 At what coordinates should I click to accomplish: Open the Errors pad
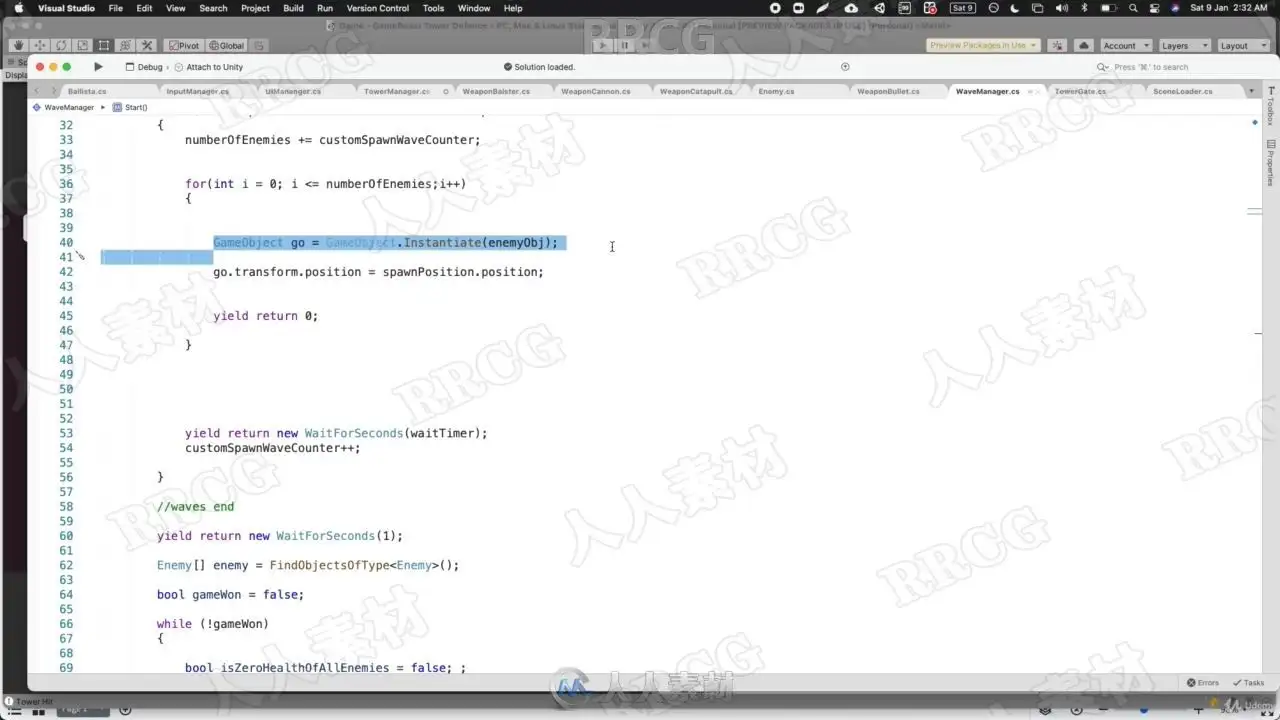click(x=1203, y=683)
